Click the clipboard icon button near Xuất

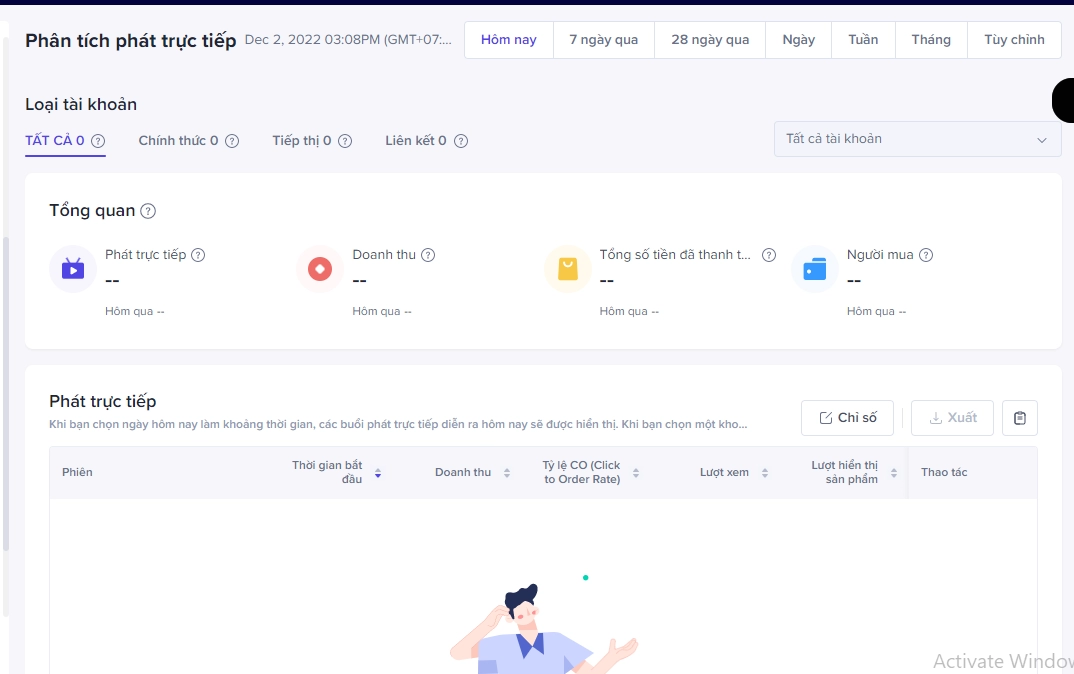click(x=1020, y=418)
